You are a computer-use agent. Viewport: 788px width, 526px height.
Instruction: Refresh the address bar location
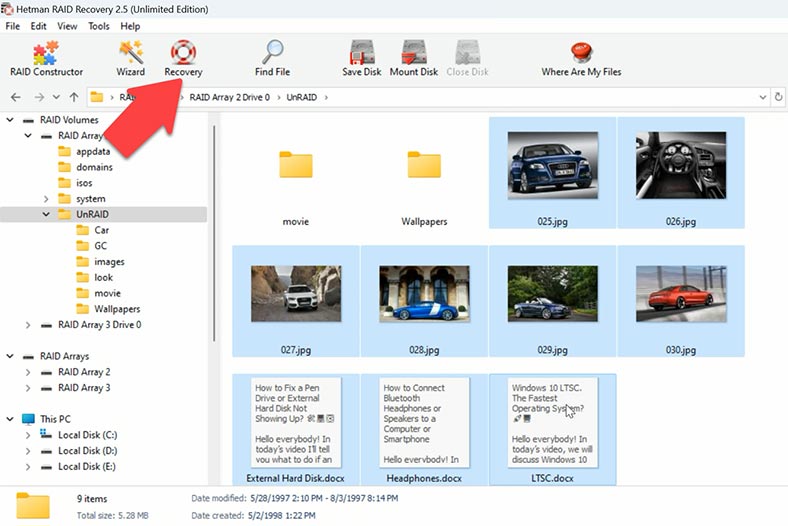[x=778, y=97]
